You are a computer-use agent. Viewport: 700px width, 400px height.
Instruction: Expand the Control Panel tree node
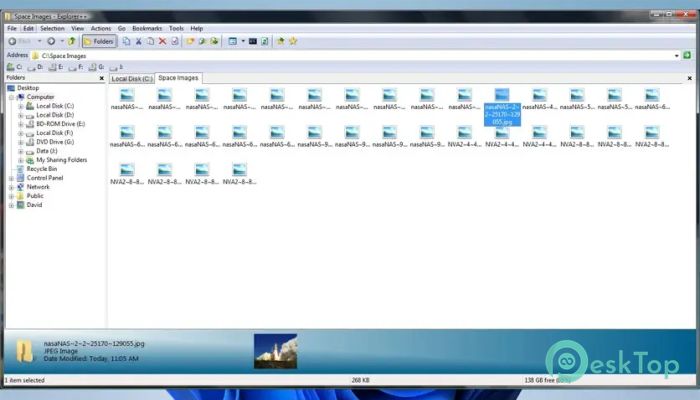pyautogui.click(x=12, y=178)
